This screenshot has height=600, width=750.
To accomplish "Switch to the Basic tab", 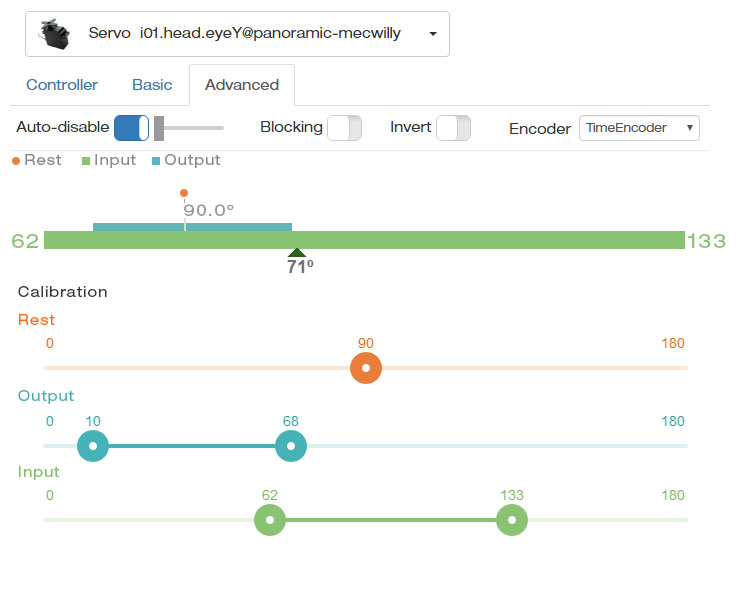I will (x=152, y=85).
